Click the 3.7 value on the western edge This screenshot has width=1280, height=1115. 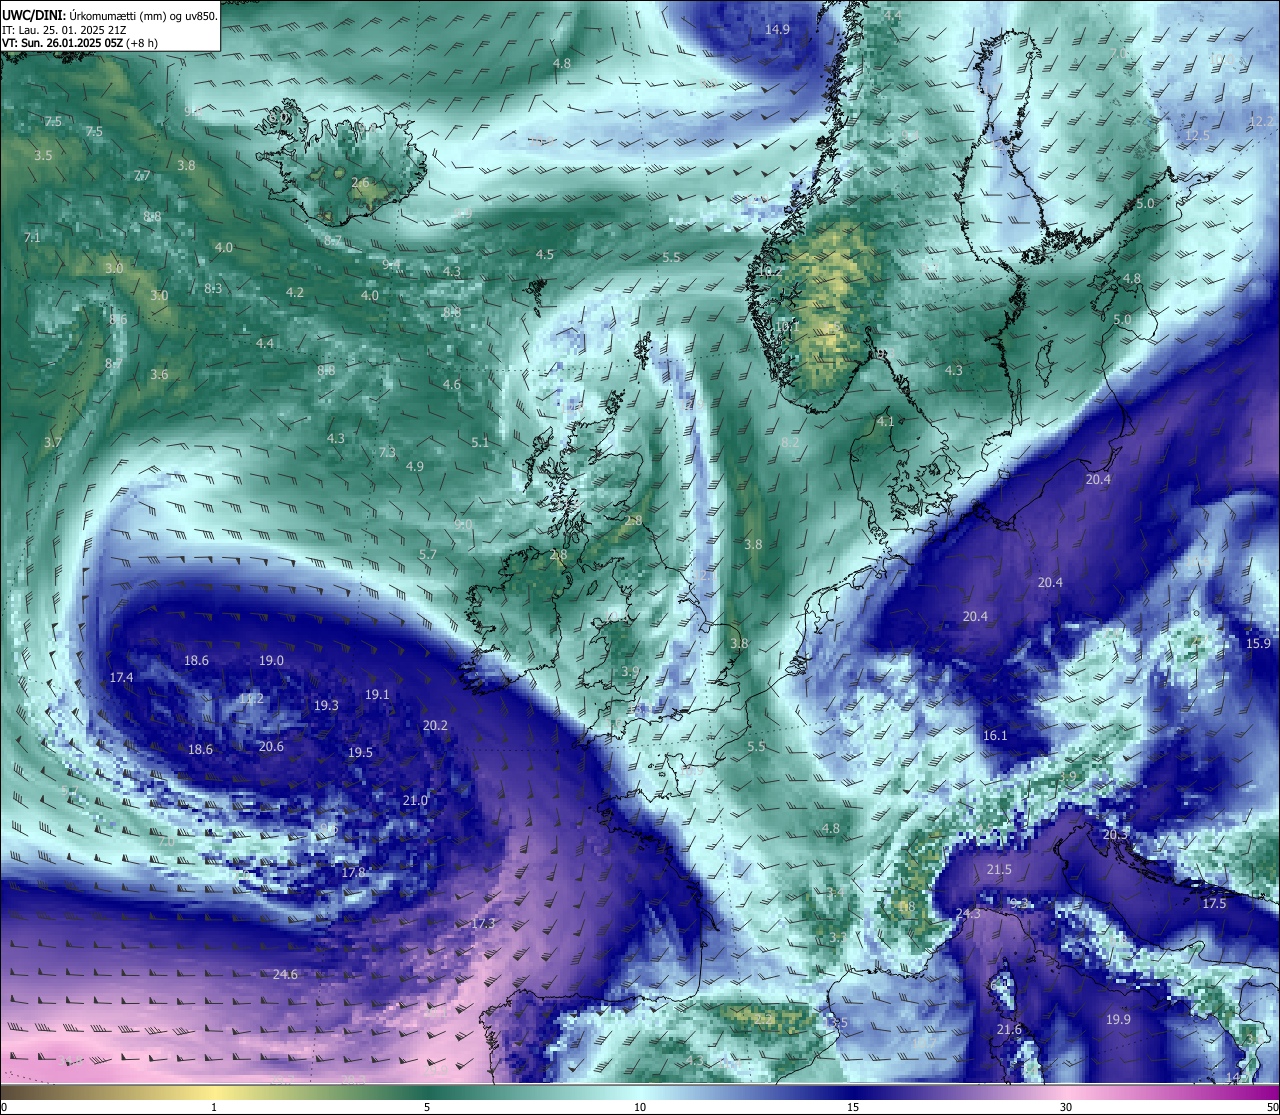coord(53,441)
